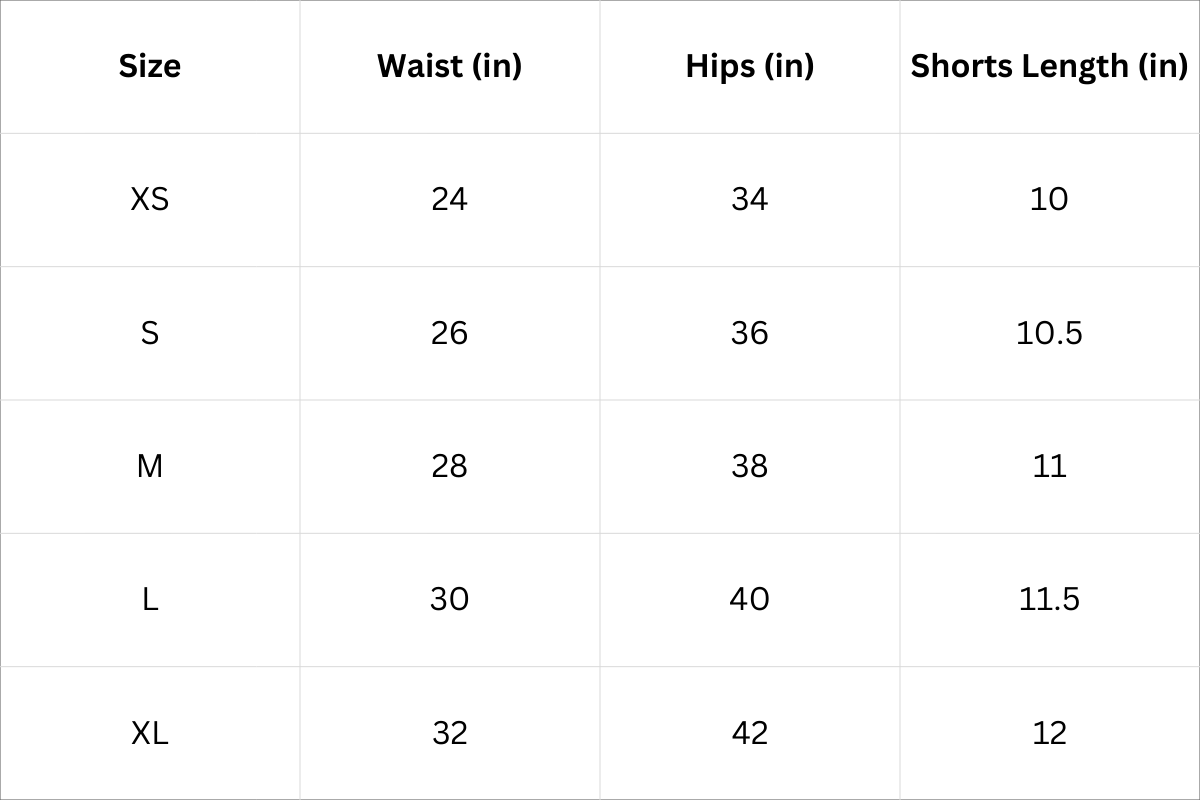
Task: Click the waist value 24
Action: (449, 199)
